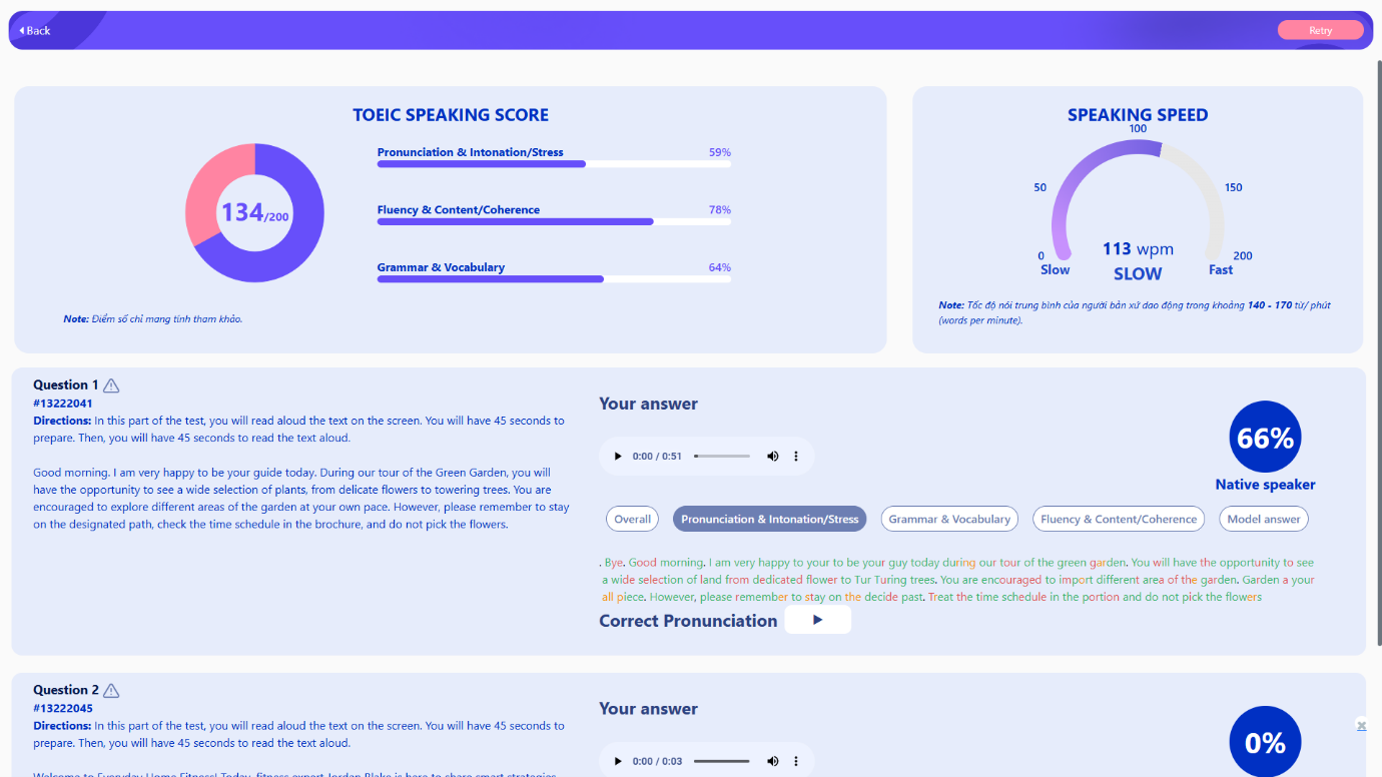Click the 134/200 score donut chart
This screenshot has width=1382, height=777.
pos(255,213)
